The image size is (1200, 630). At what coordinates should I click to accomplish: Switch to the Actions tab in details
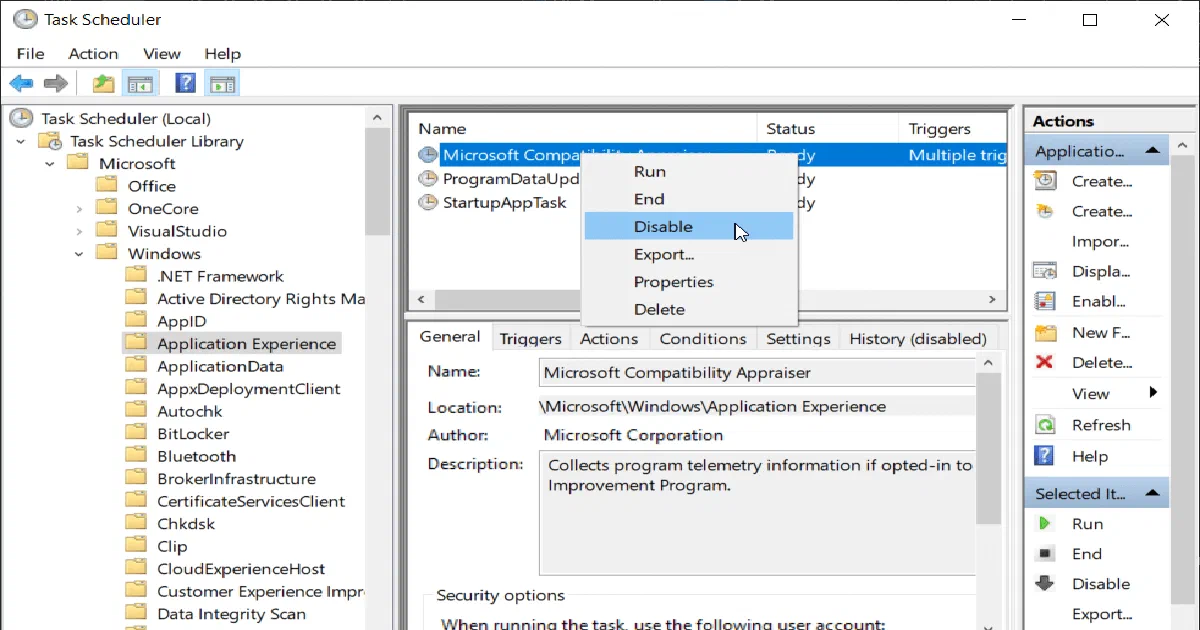[x=609, y=339]
